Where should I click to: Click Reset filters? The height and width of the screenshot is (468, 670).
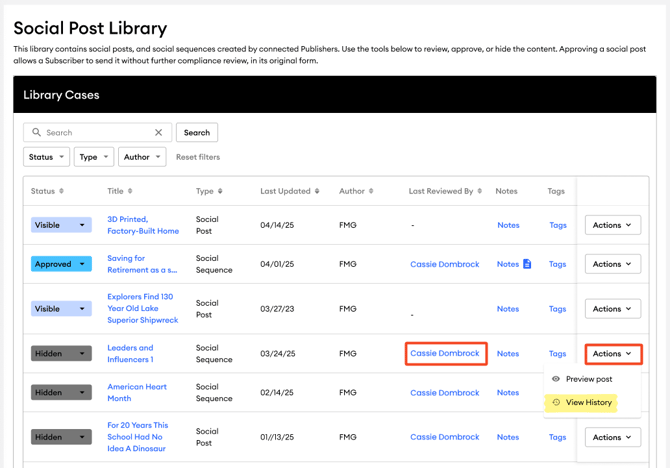point(198,157)
